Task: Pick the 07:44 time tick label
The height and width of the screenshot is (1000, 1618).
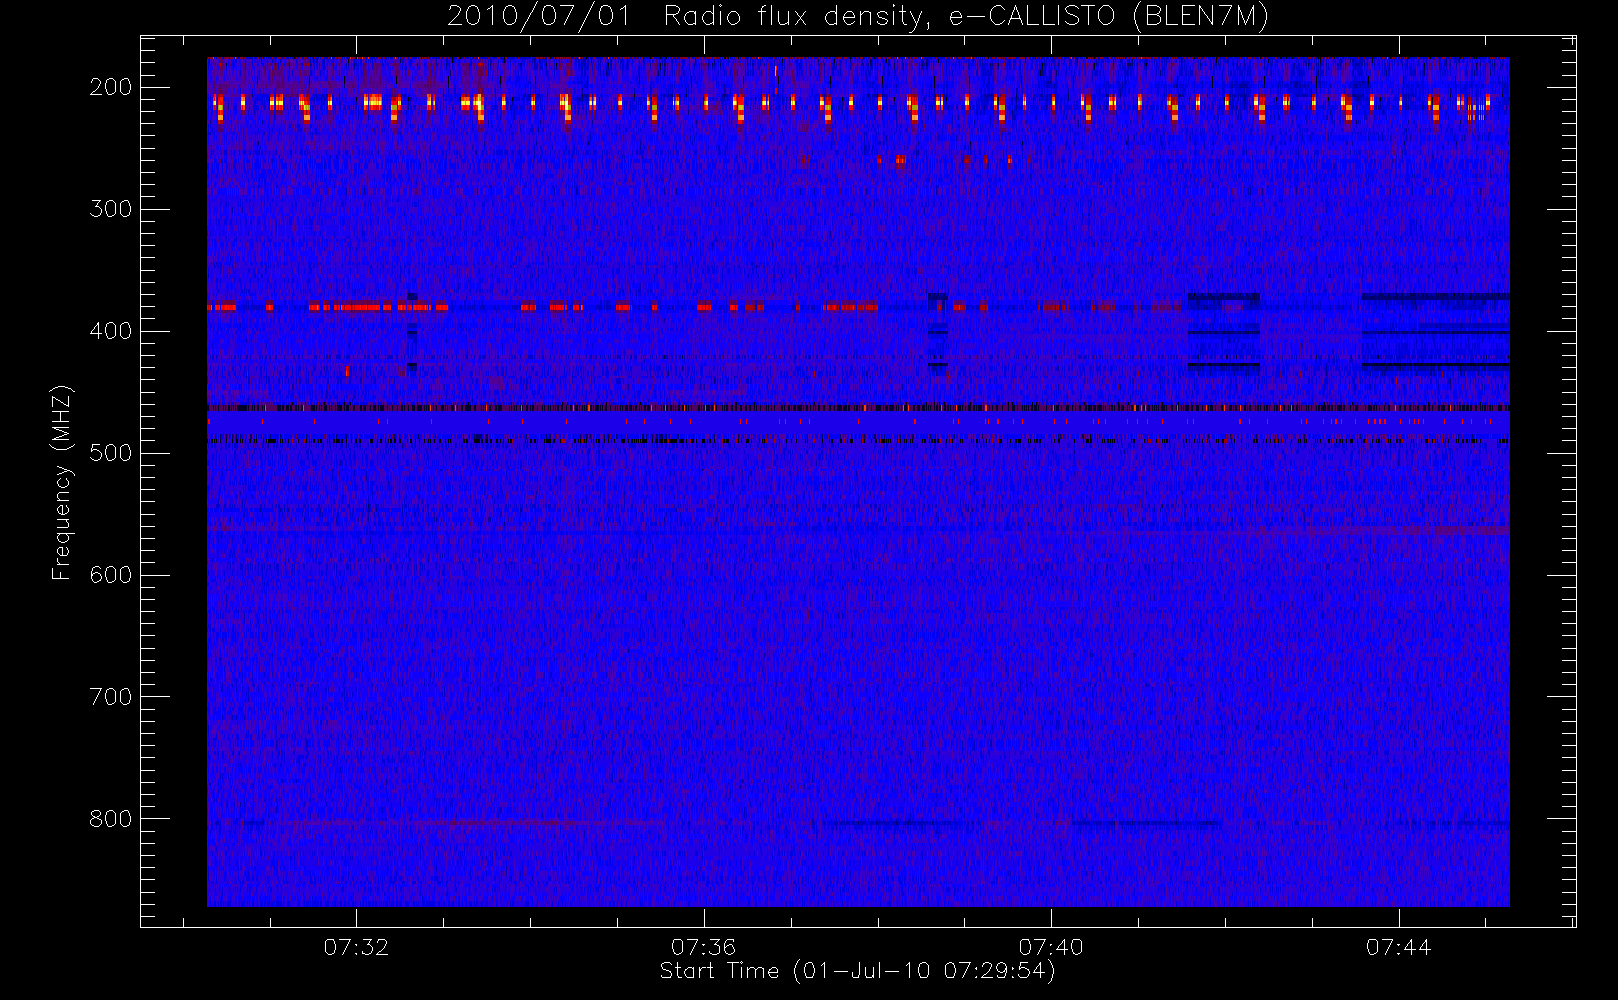Action: coord(1399,947)
